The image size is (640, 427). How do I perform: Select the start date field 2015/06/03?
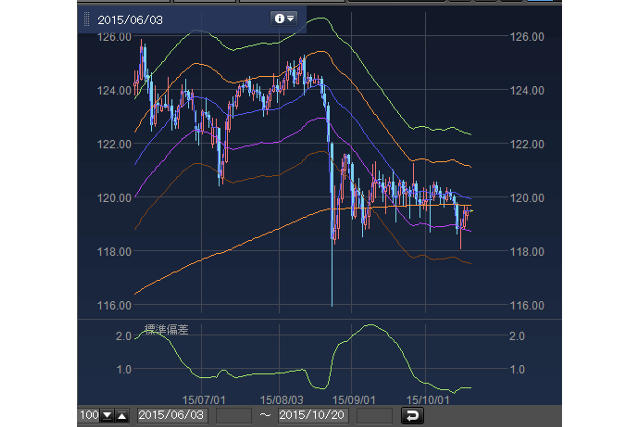tap(172, 416)
